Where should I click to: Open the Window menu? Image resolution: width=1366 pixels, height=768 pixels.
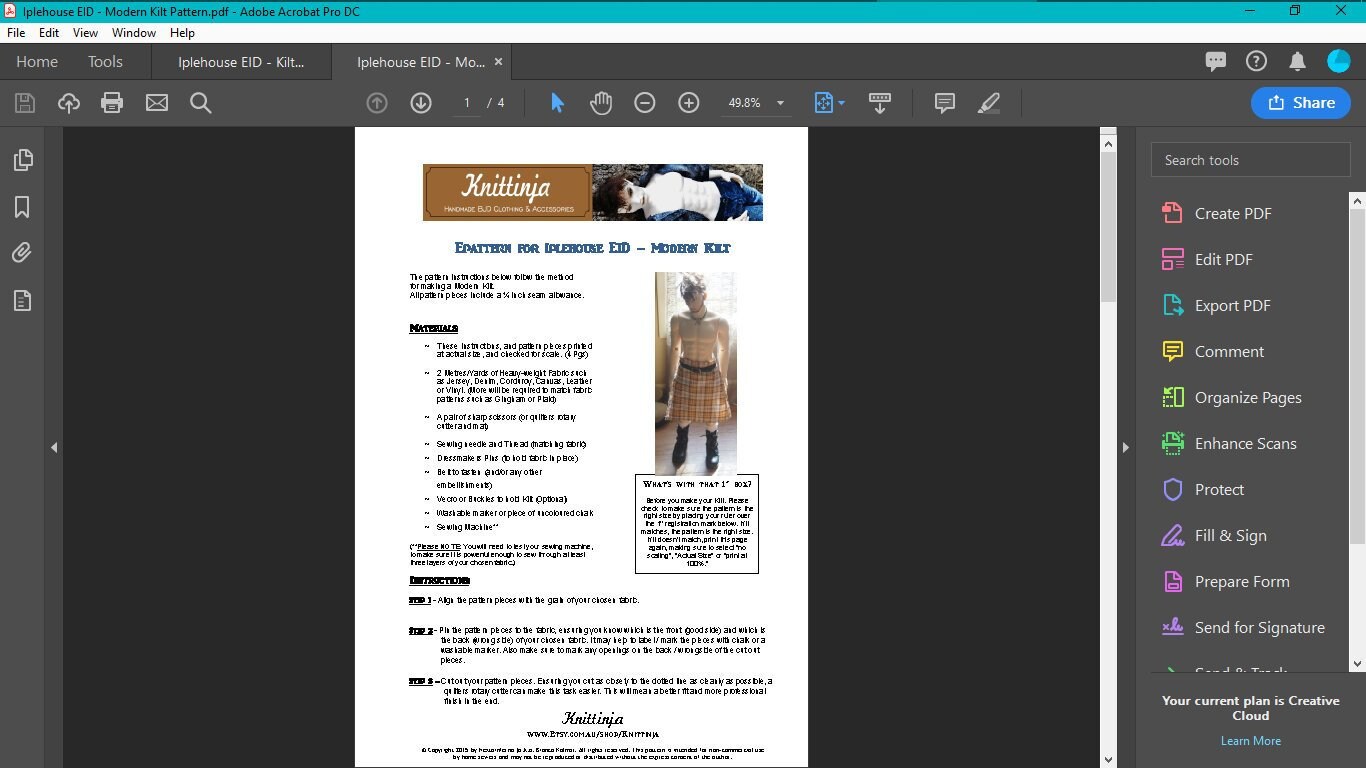tap(134, 33)
